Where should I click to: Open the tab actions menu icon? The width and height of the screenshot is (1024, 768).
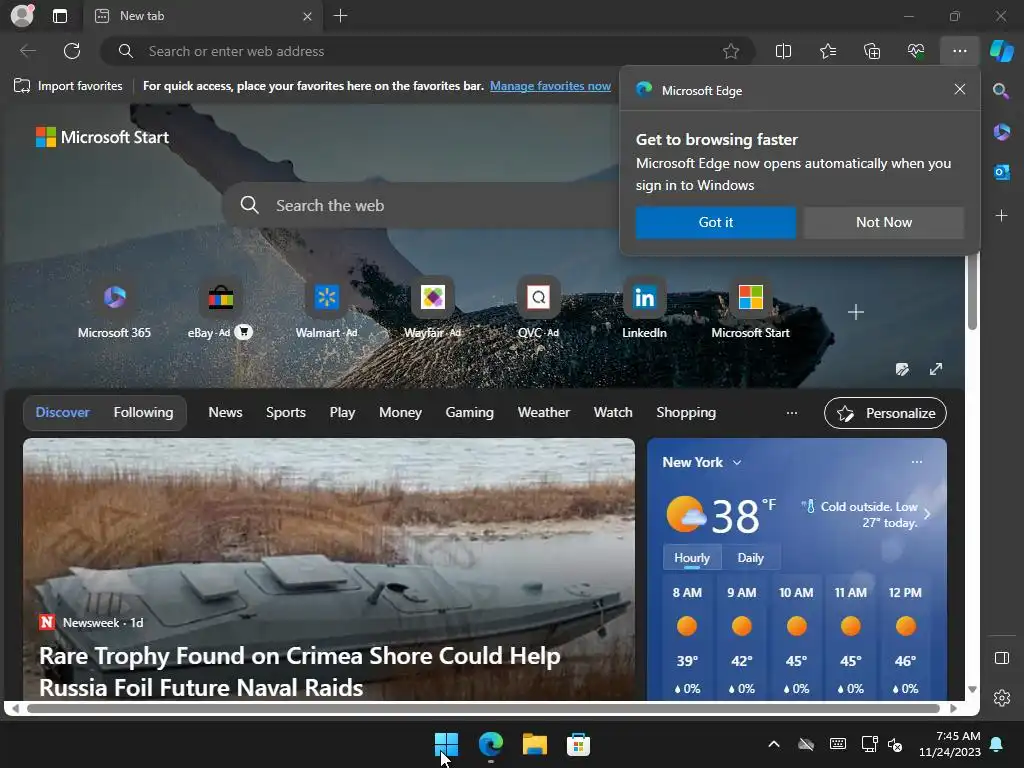(x=60, y=16)
